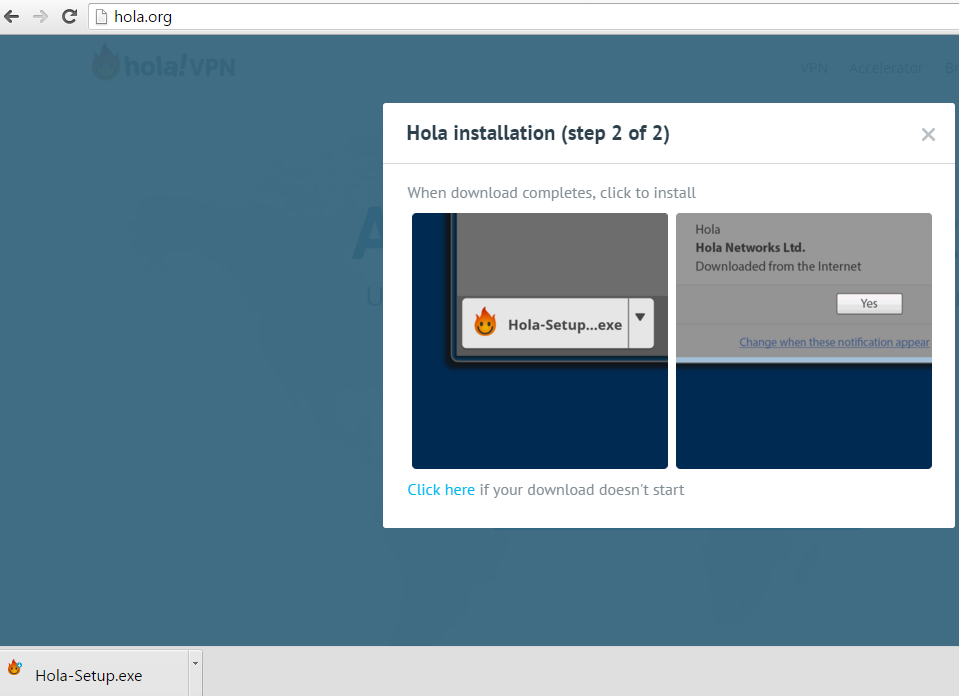Viewport: 959px width, 696px height.
Task: Click the 'Click here' download link
Action: (441, 490)
